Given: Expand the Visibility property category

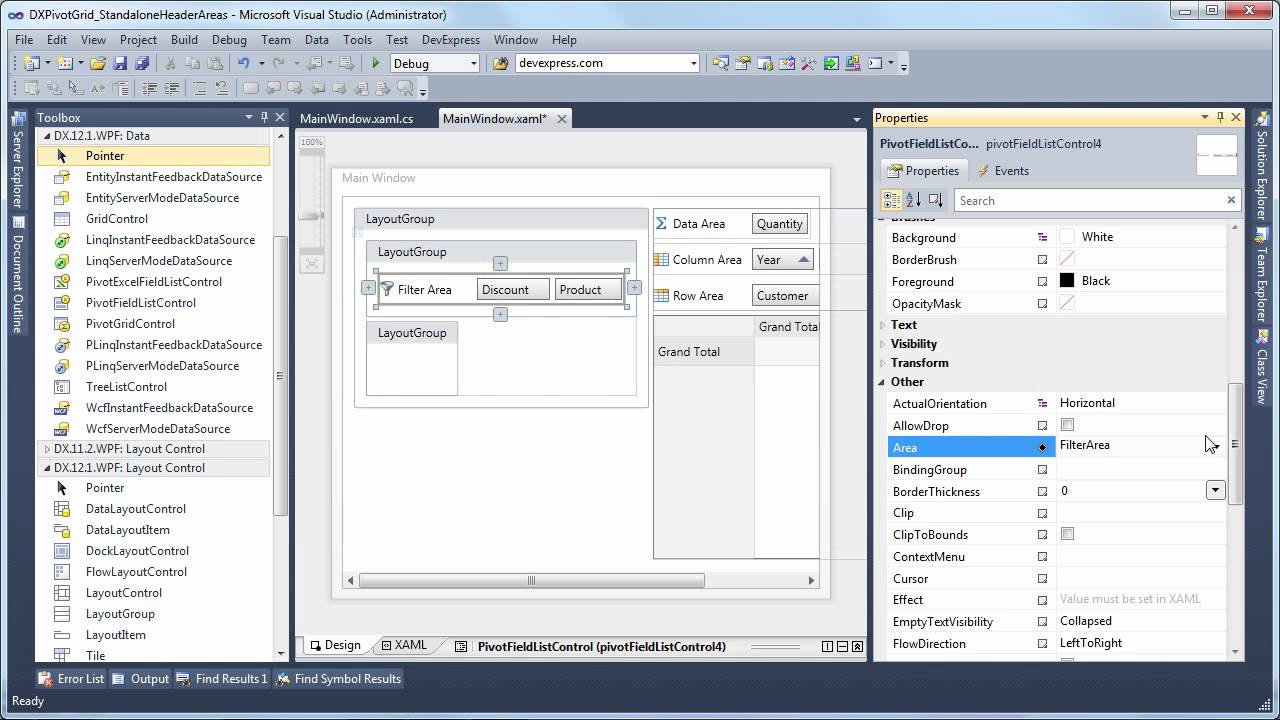Looking at the screenshot, I should click(882, 344).
